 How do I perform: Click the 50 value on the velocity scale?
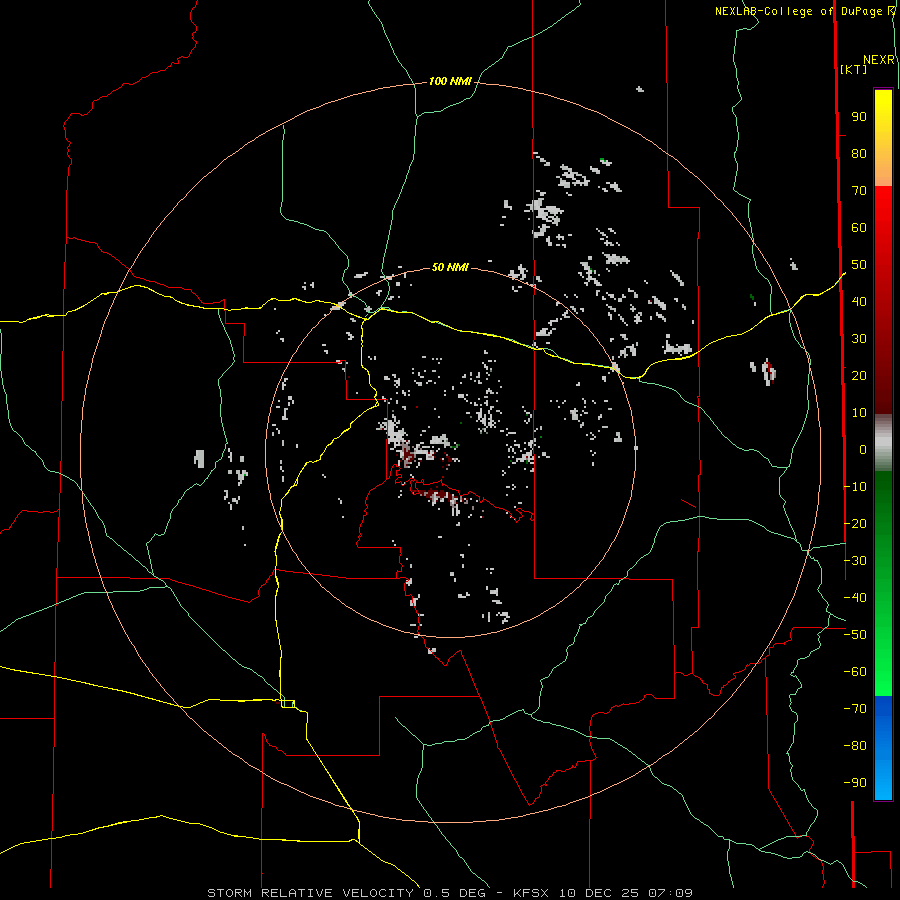[859, 265]
